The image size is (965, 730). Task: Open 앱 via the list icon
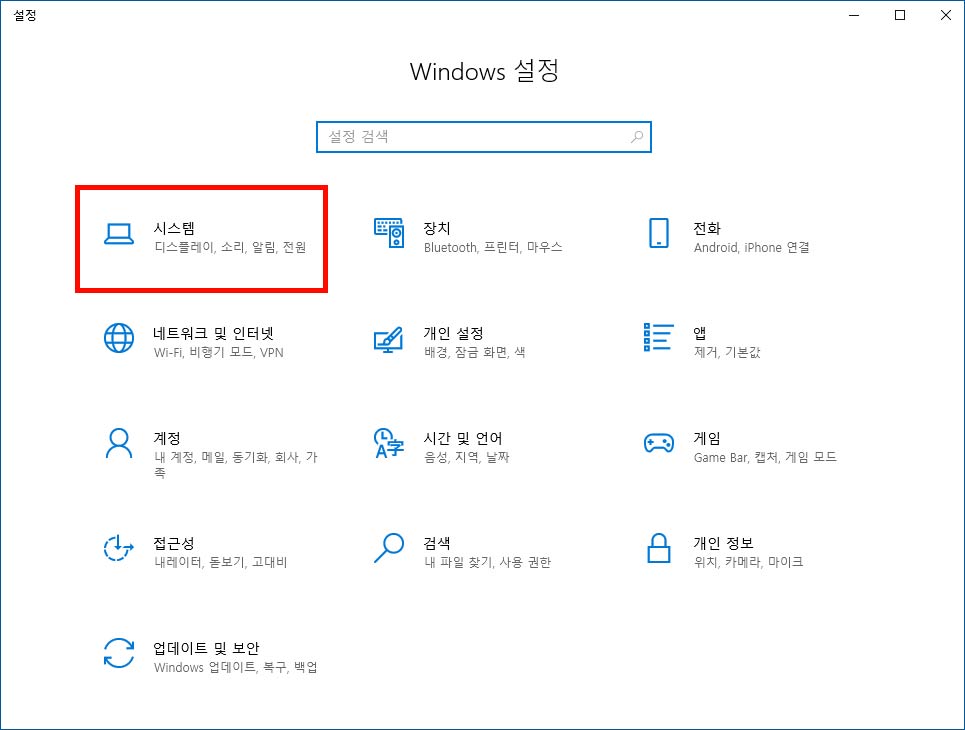(x=659, y=337)
